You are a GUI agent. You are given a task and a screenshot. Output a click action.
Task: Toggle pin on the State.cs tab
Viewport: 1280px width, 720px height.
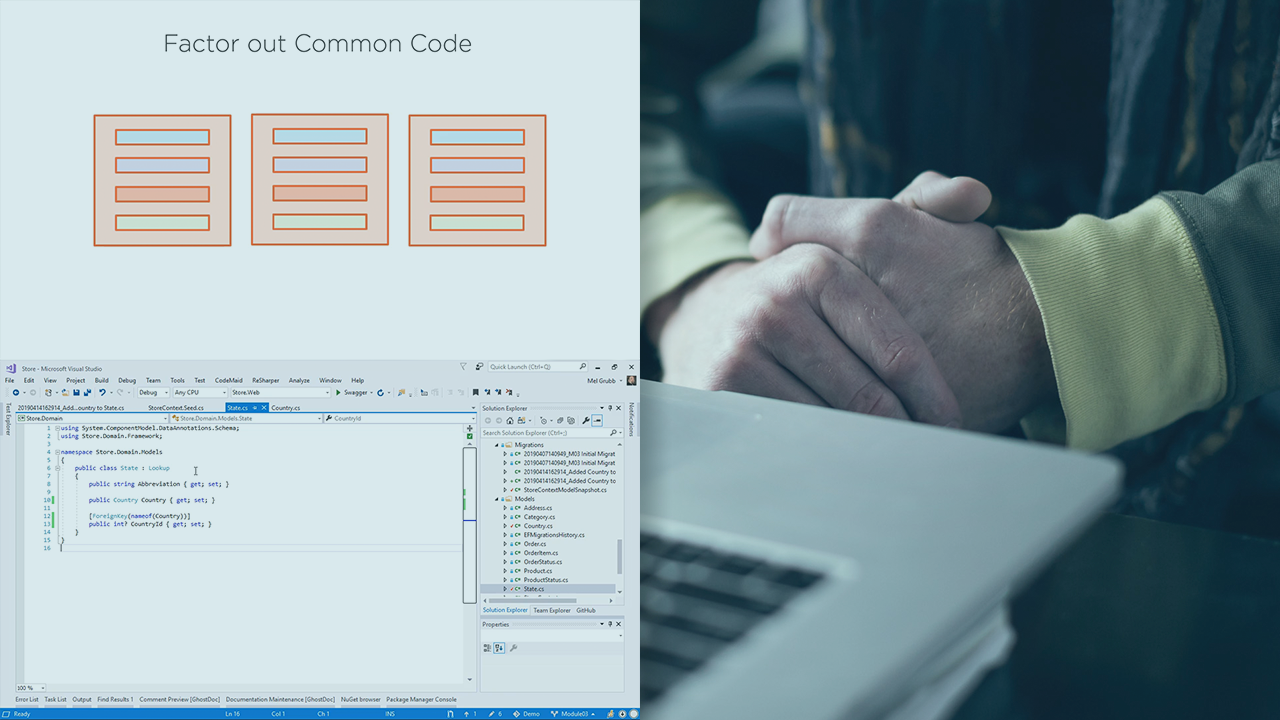[x=254, y=408]
